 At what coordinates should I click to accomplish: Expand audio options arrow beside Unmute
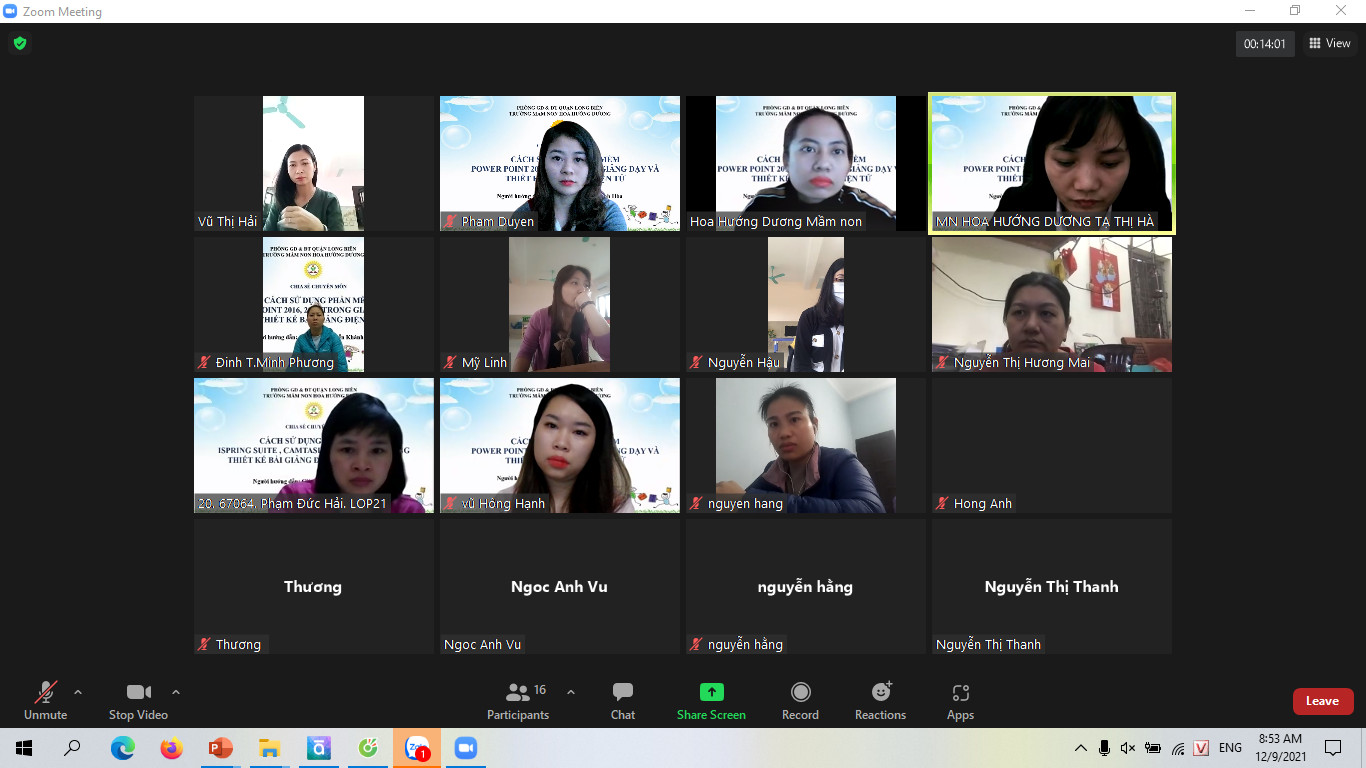pos(78,692)
